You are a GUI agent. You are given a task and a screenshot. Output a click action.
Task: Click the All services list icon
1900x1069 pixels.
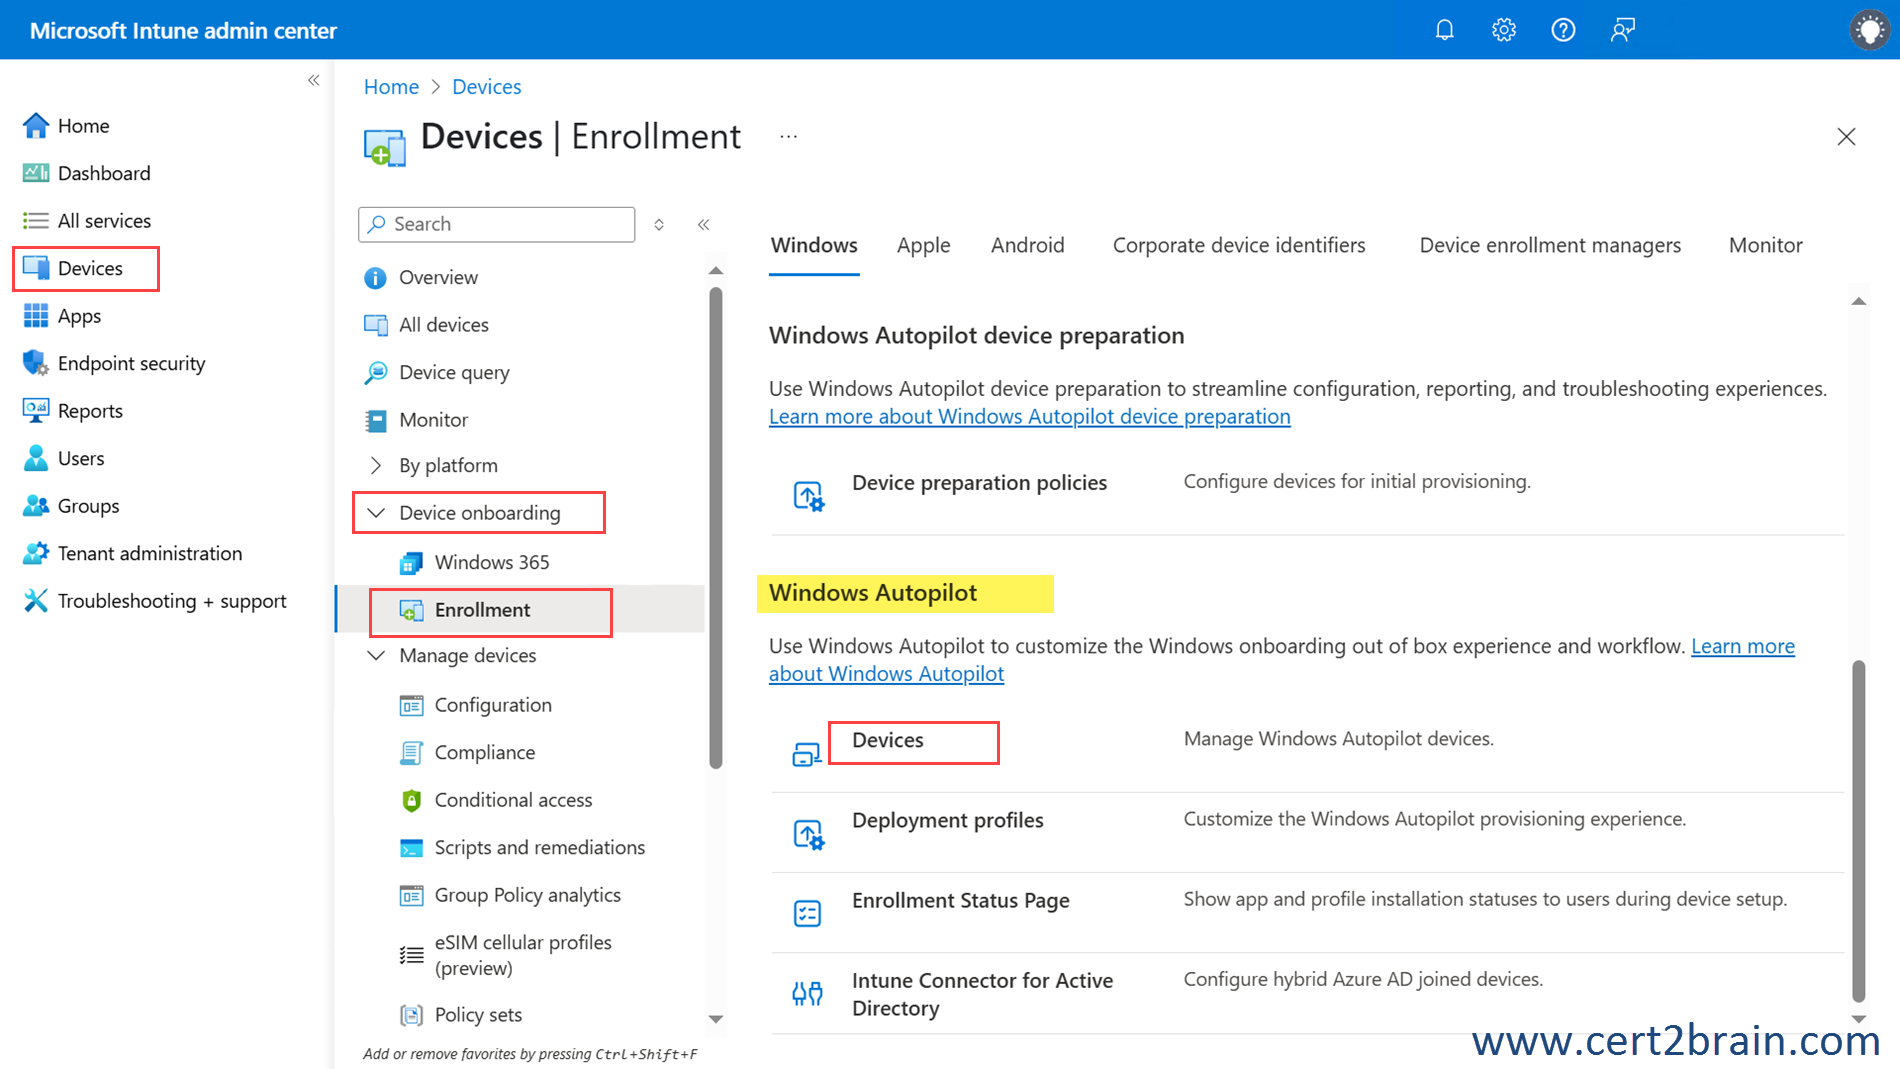tap(36, 220)
